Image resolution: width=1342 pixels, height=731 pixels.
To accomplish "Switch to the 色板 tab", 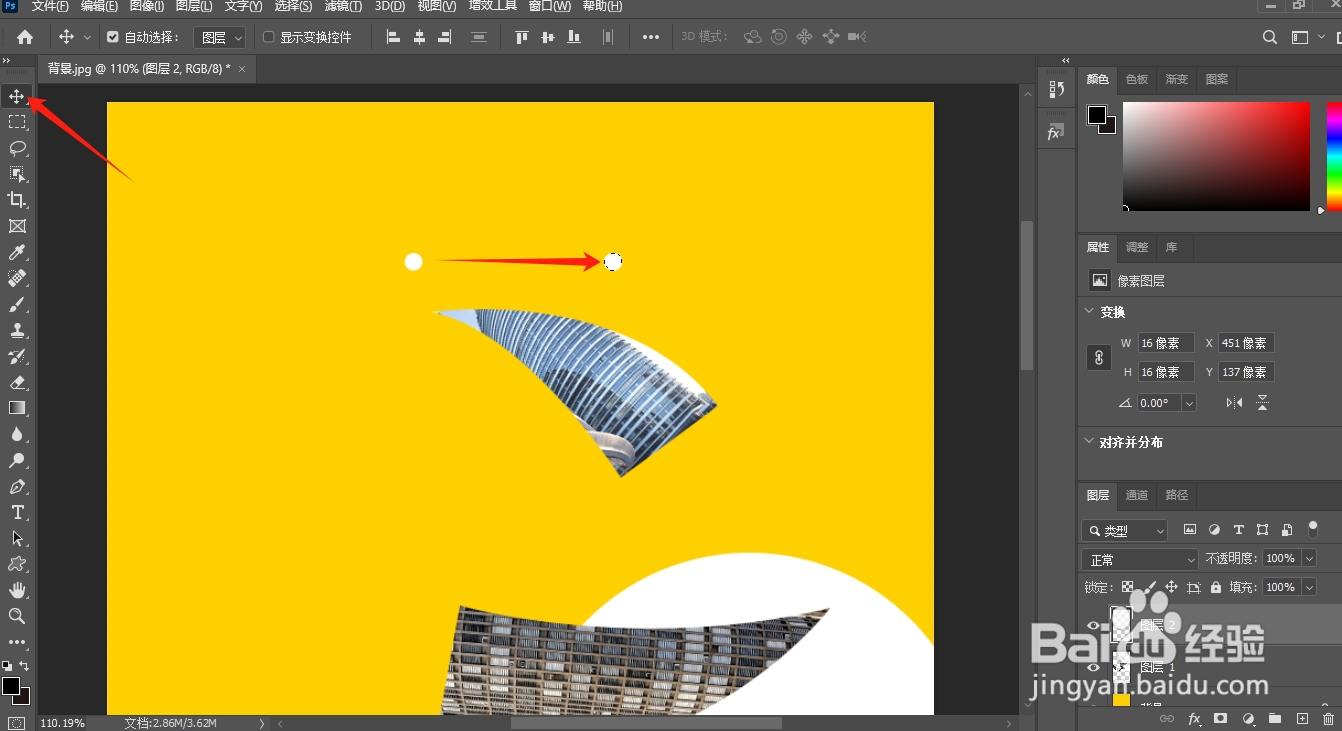I will coord(1137,79).
